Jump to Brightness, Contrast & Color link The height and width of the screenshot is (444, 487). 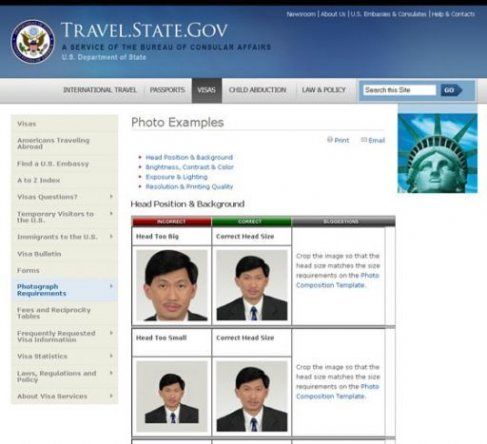pyautogui.click(x=190, y=167)
